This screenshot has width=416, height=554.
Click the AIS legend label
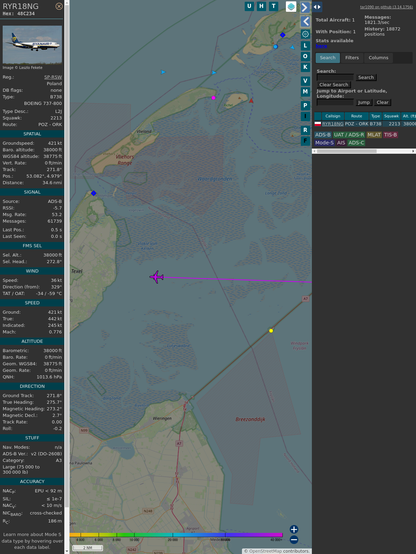(341, 143)
